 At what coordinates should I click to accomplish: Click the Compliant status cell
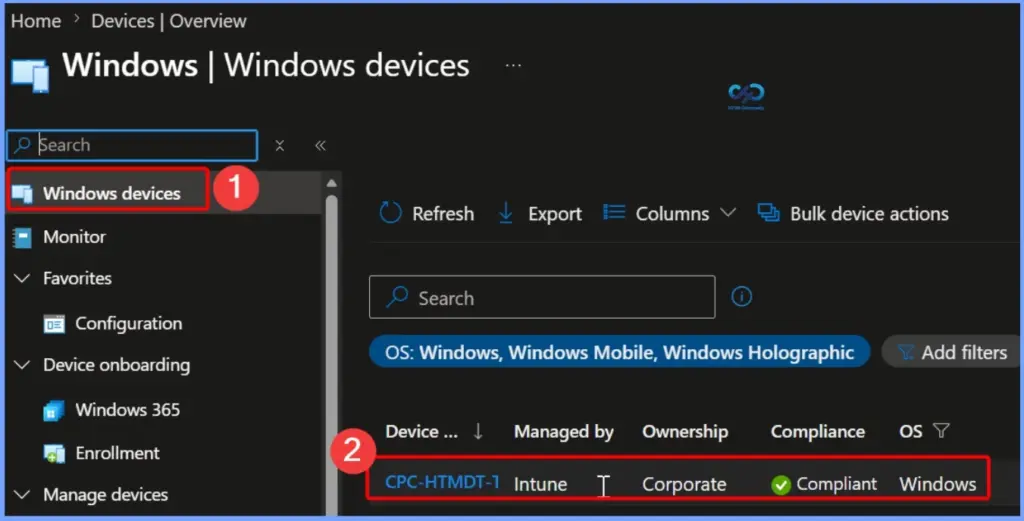coord(824,484)
